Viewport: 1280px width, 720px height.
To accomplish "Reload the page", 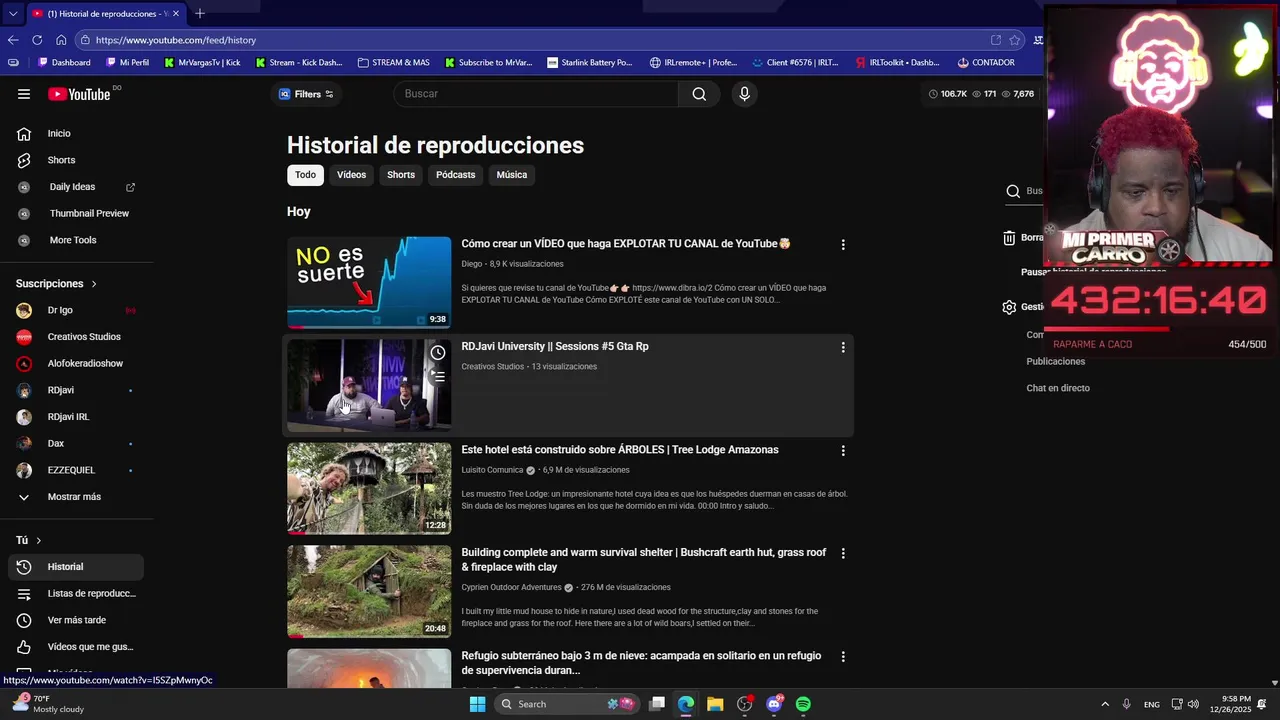I will coord(37,40).
